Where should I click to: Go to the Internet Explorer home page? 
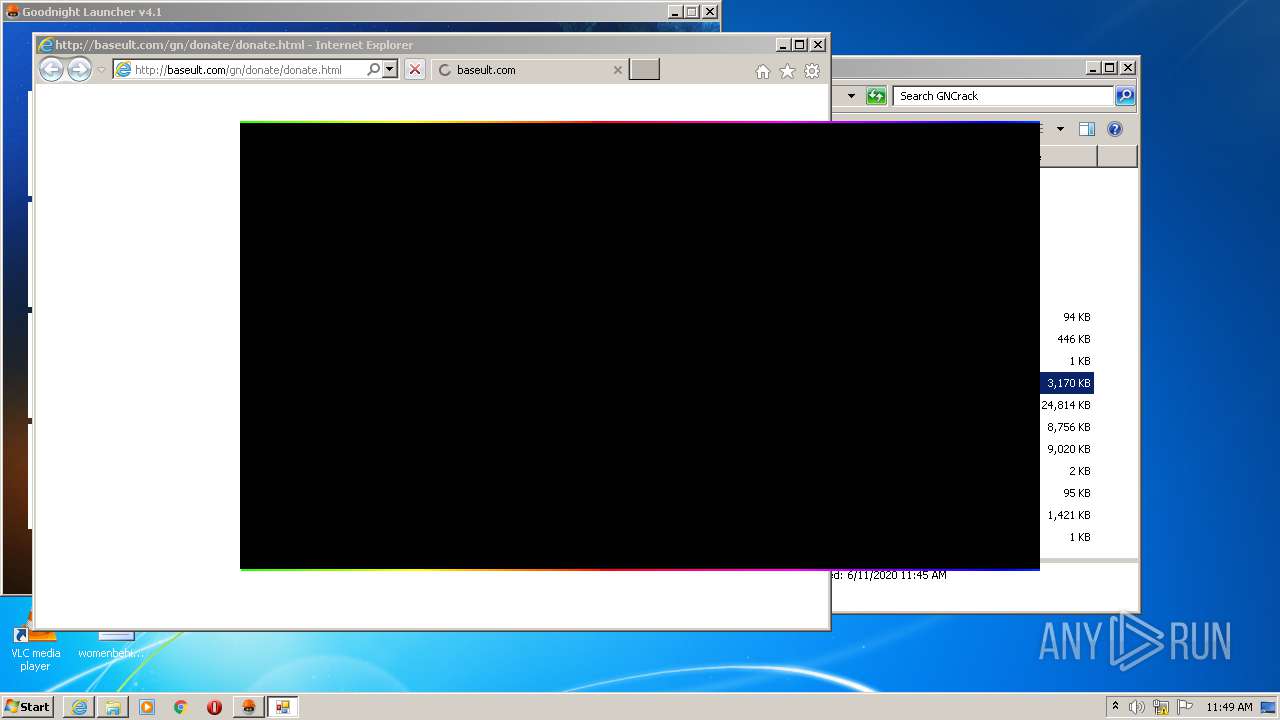tap(763, 71)
